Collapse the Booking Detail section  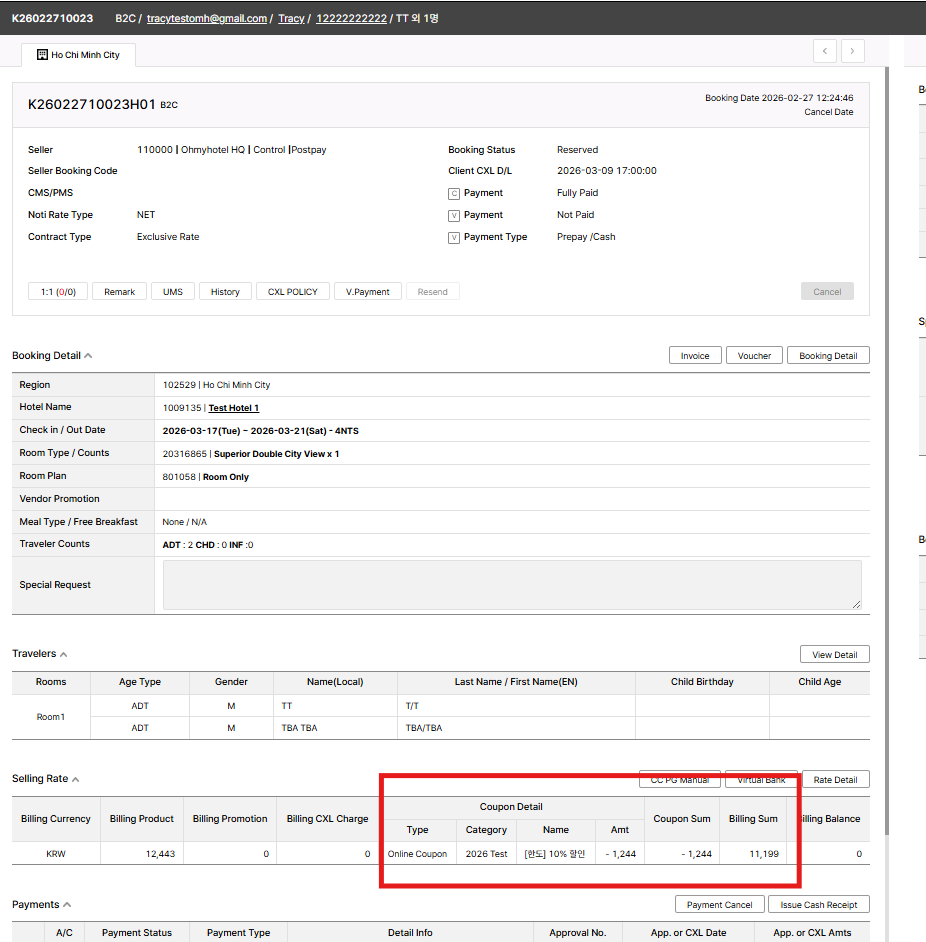(88, 356)
